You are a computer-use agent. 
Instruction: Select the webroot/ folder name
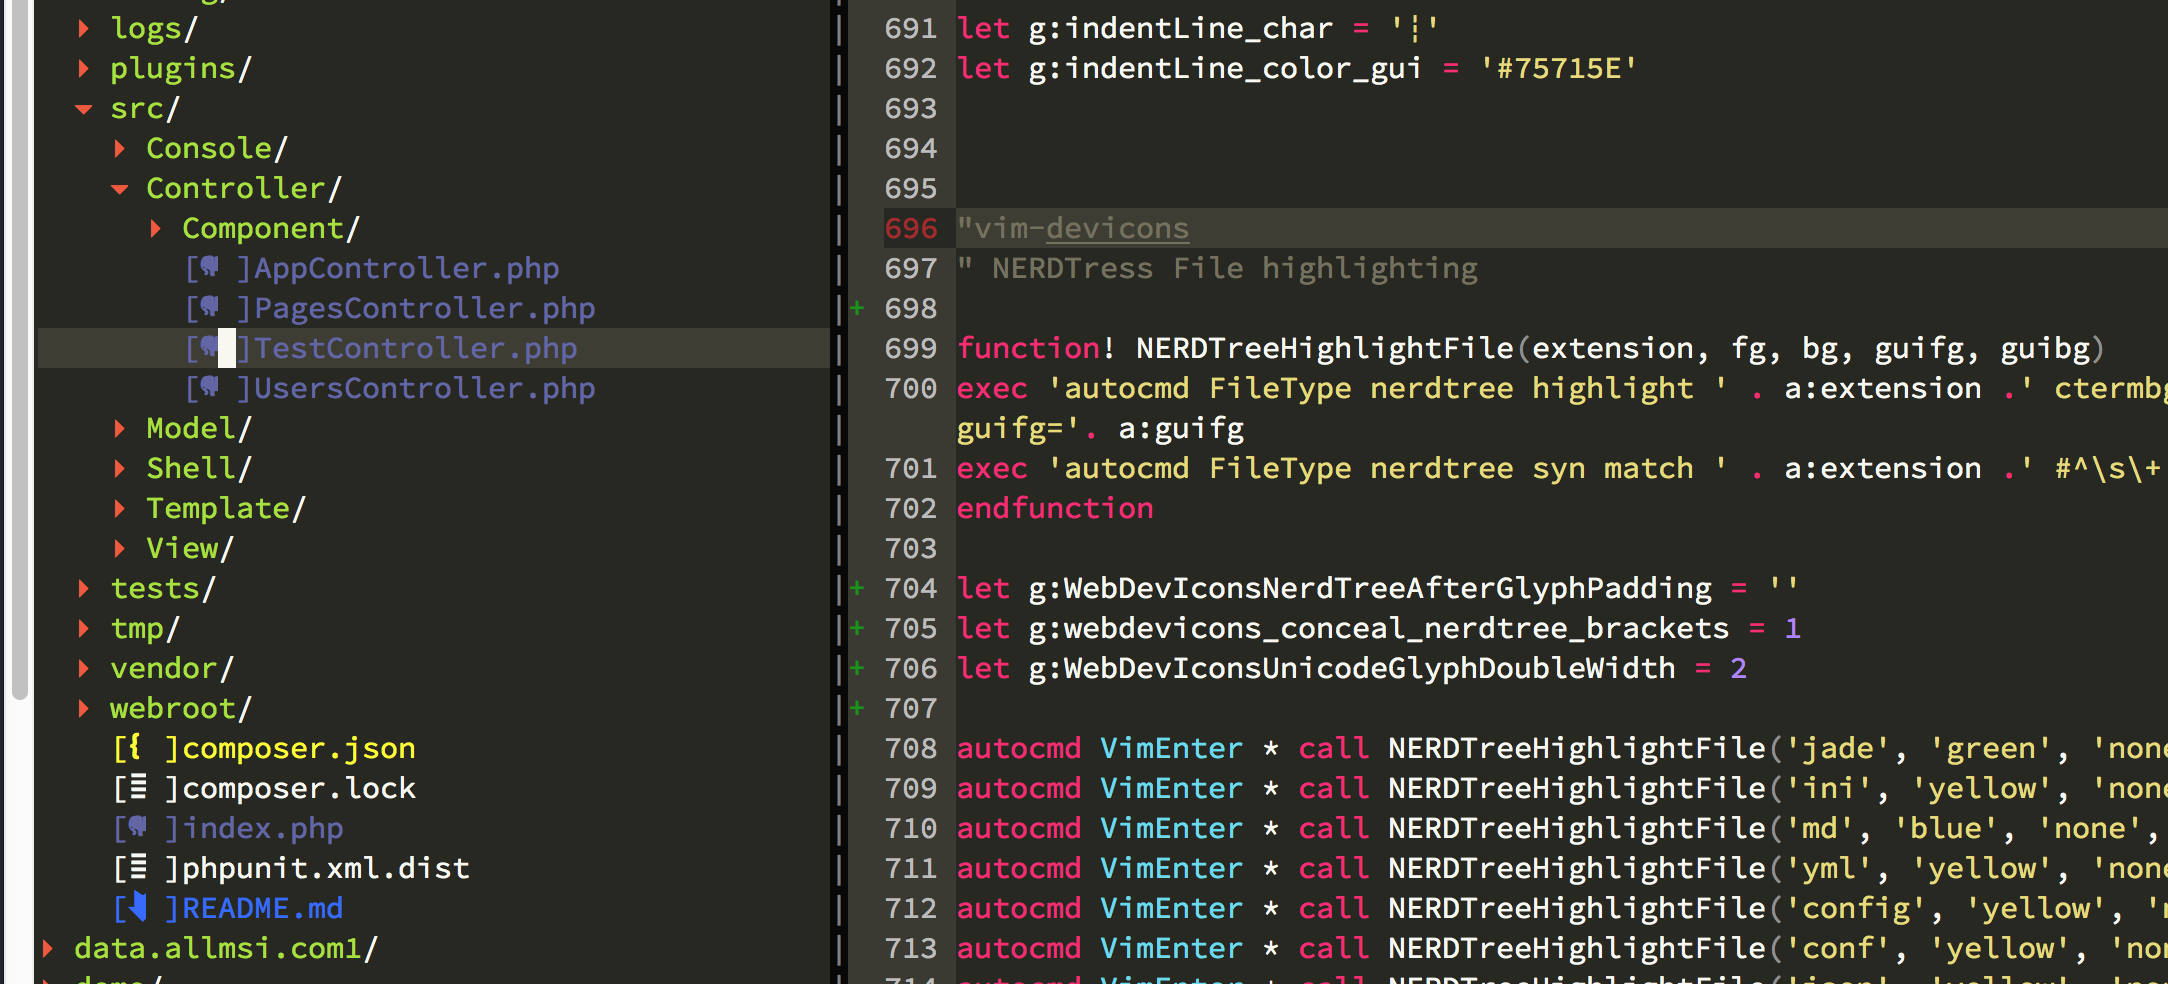coord(180,708)
